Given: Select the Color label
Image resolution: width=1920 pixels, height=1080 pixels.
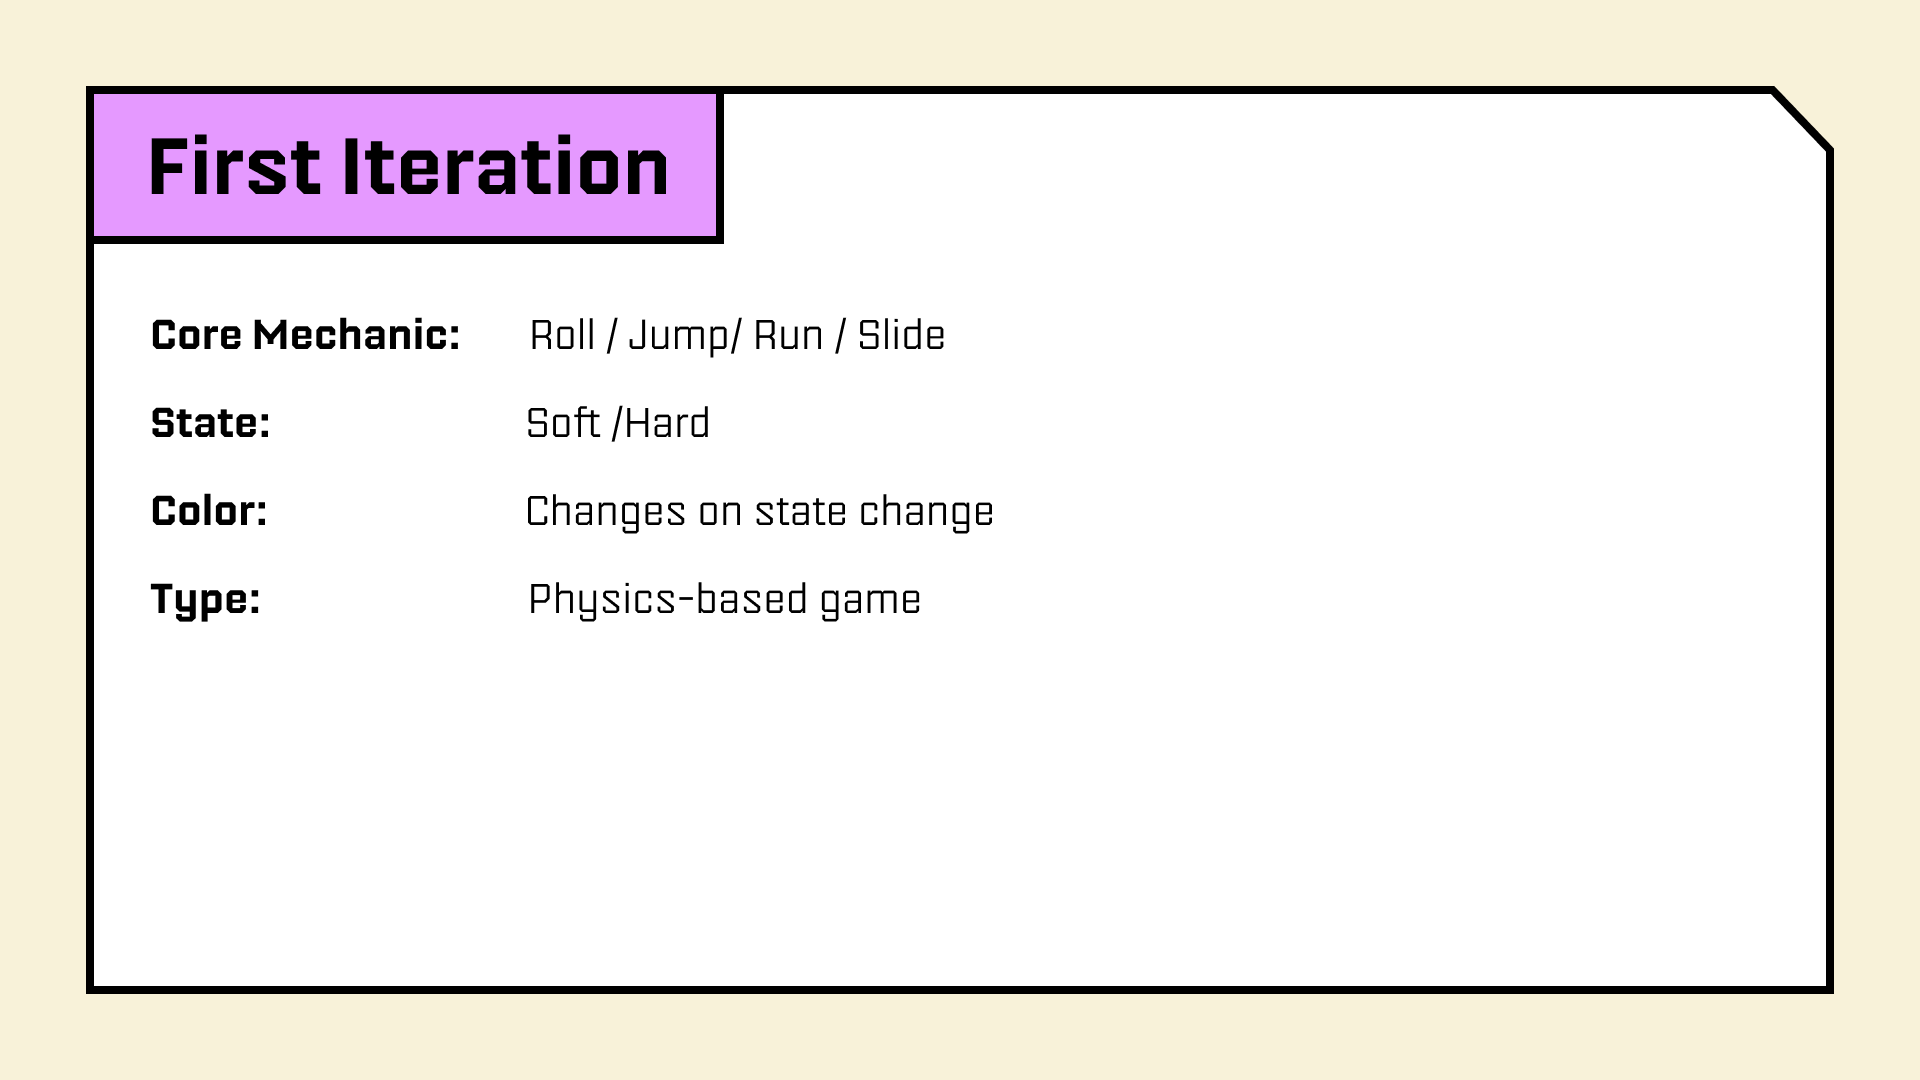Looking at the screenshot, I should 209,511.
